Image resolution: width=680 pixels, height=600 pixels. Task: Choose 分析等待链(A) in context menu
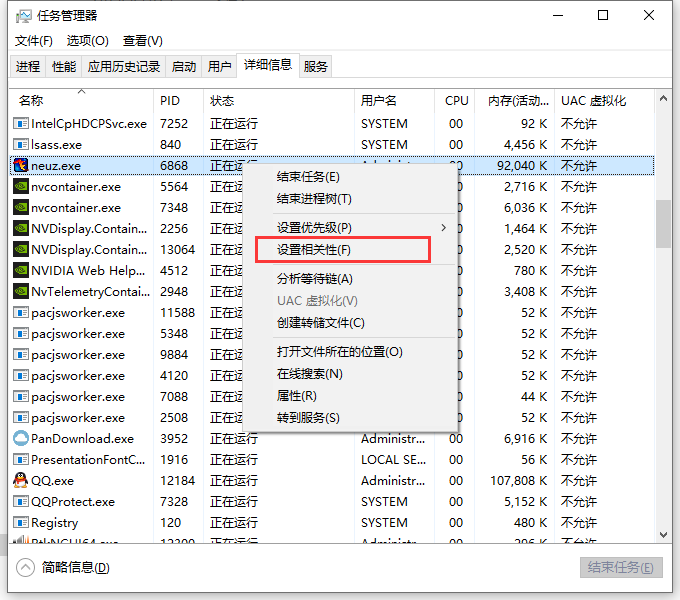coord(351,279)
